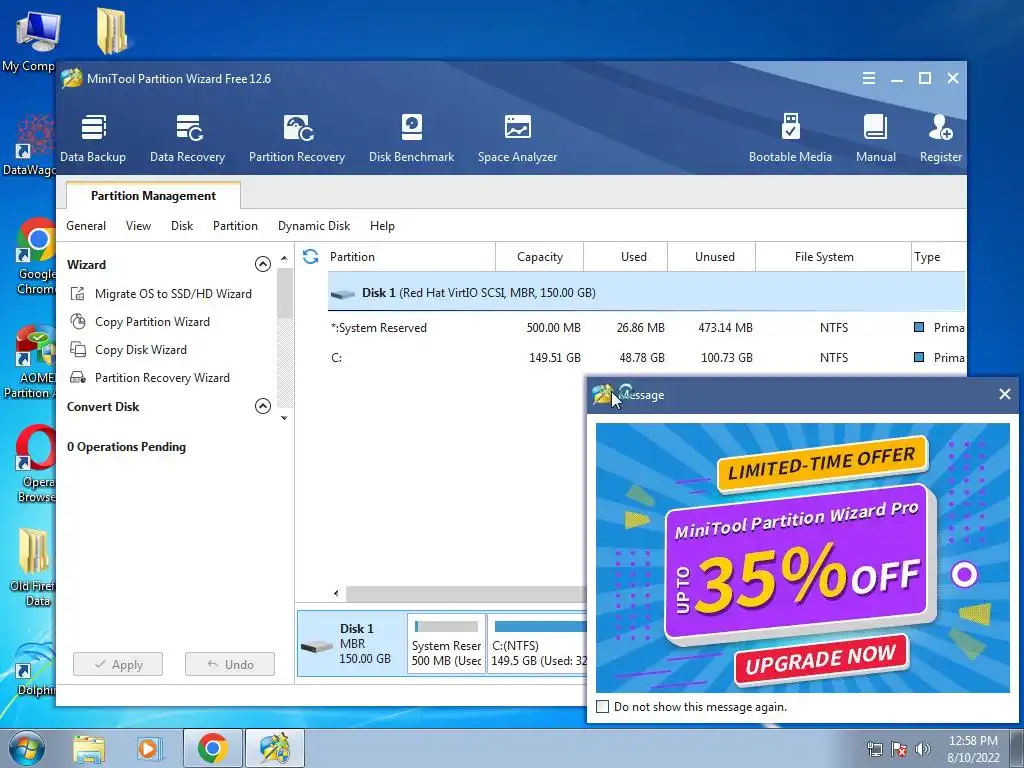Select the Disk 1 MBR block in the disk map
The width and height of the screenshot is (1024, 768).
pyautogui.click(x=351, y=644)
